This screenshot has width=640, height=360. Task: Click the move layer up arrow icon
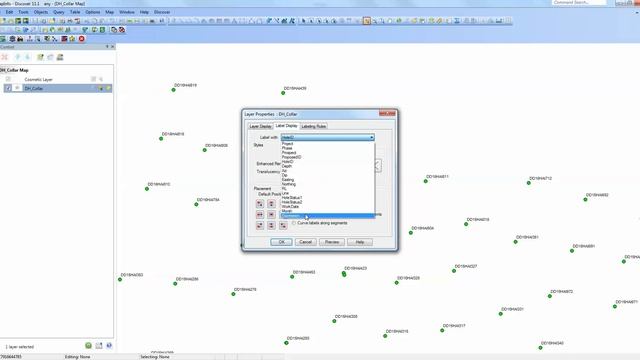tap(18, 57)
